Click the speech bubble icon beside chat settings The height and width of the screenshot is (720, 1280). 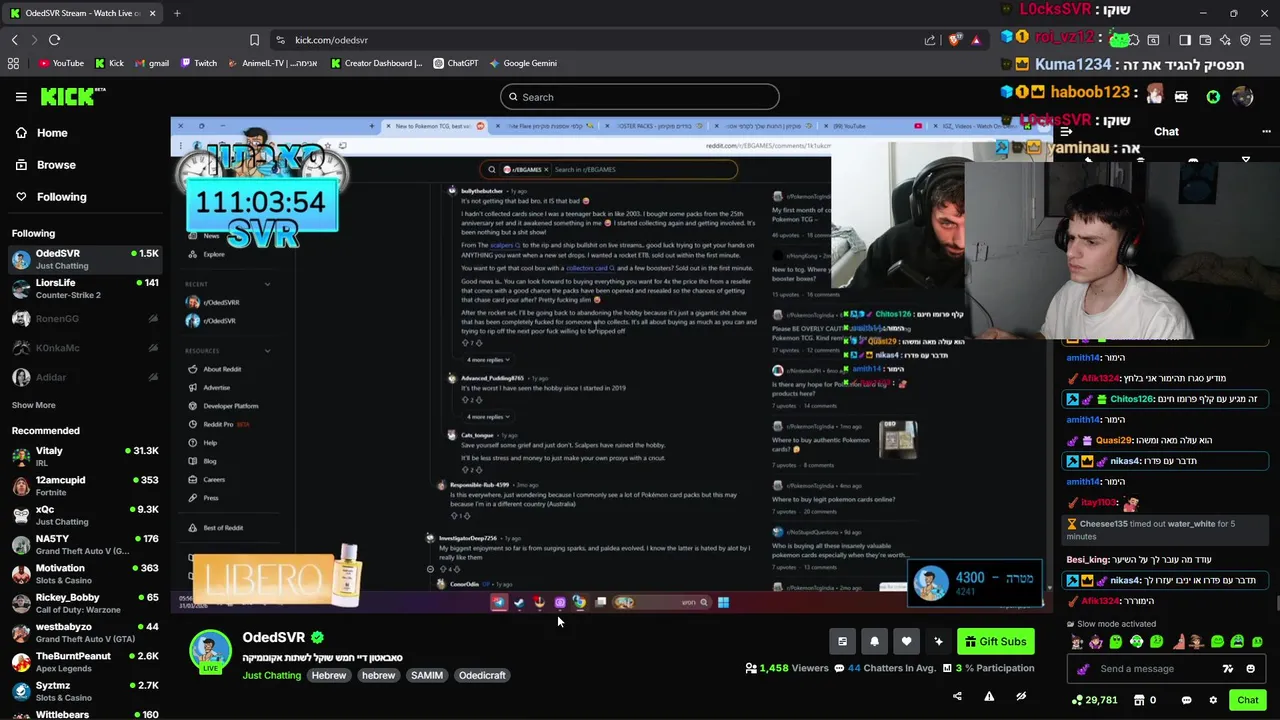[1186, 700]
